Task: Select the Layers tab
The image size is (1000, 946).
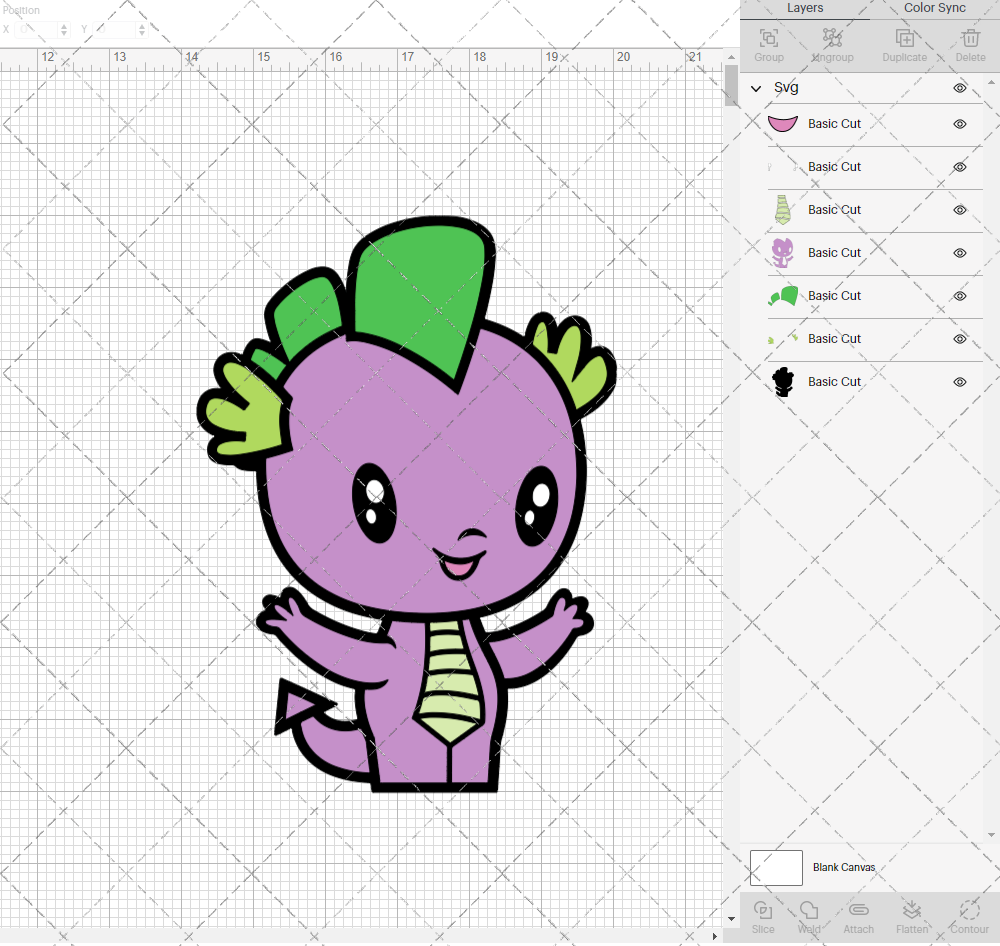Action: click(x=804, y=8)
